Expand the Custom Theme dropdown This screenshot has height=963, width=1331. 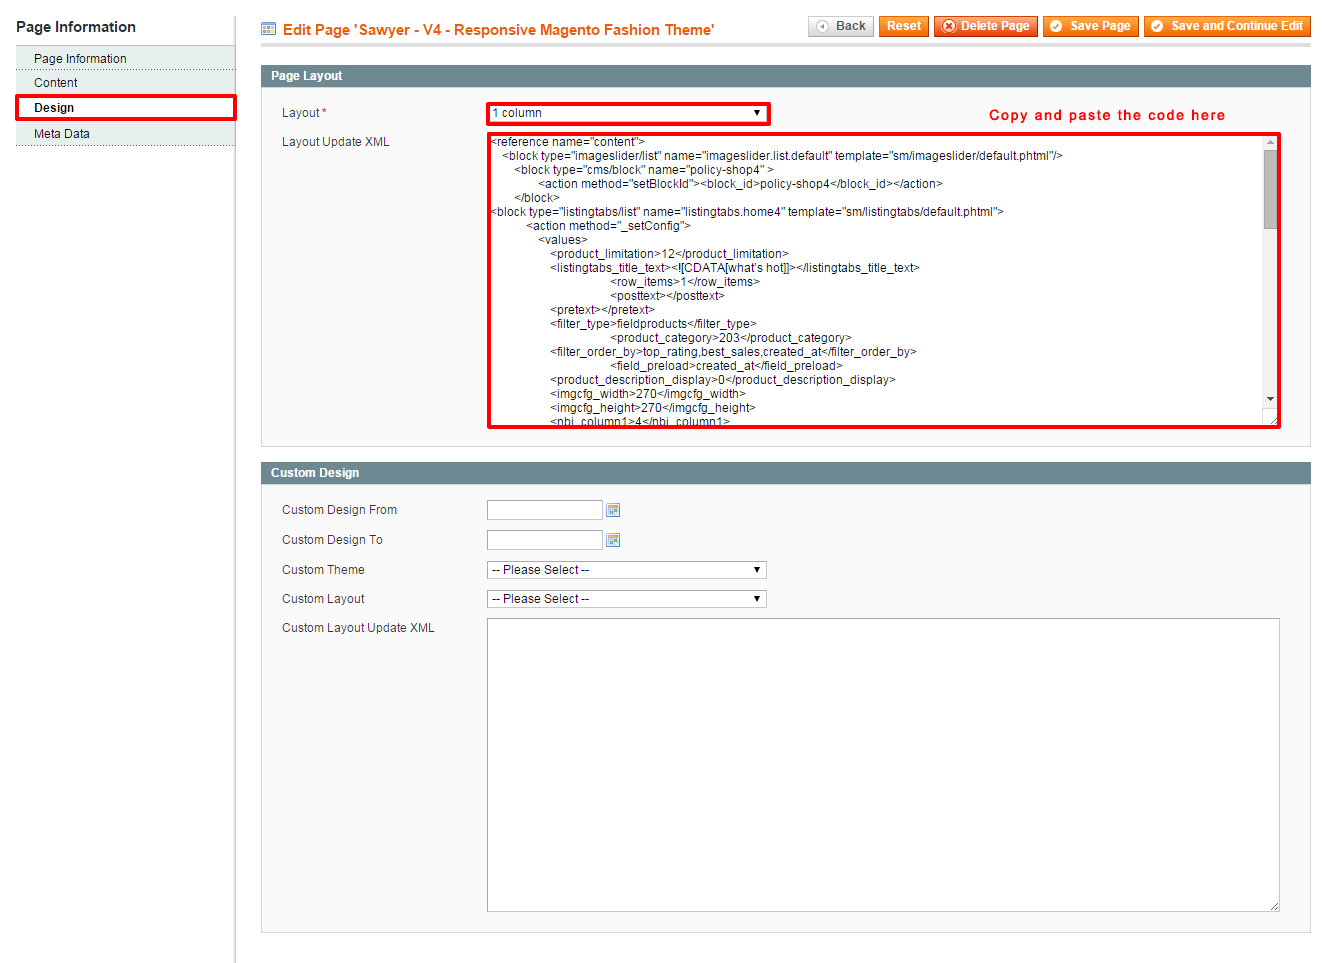pos(627,570)
